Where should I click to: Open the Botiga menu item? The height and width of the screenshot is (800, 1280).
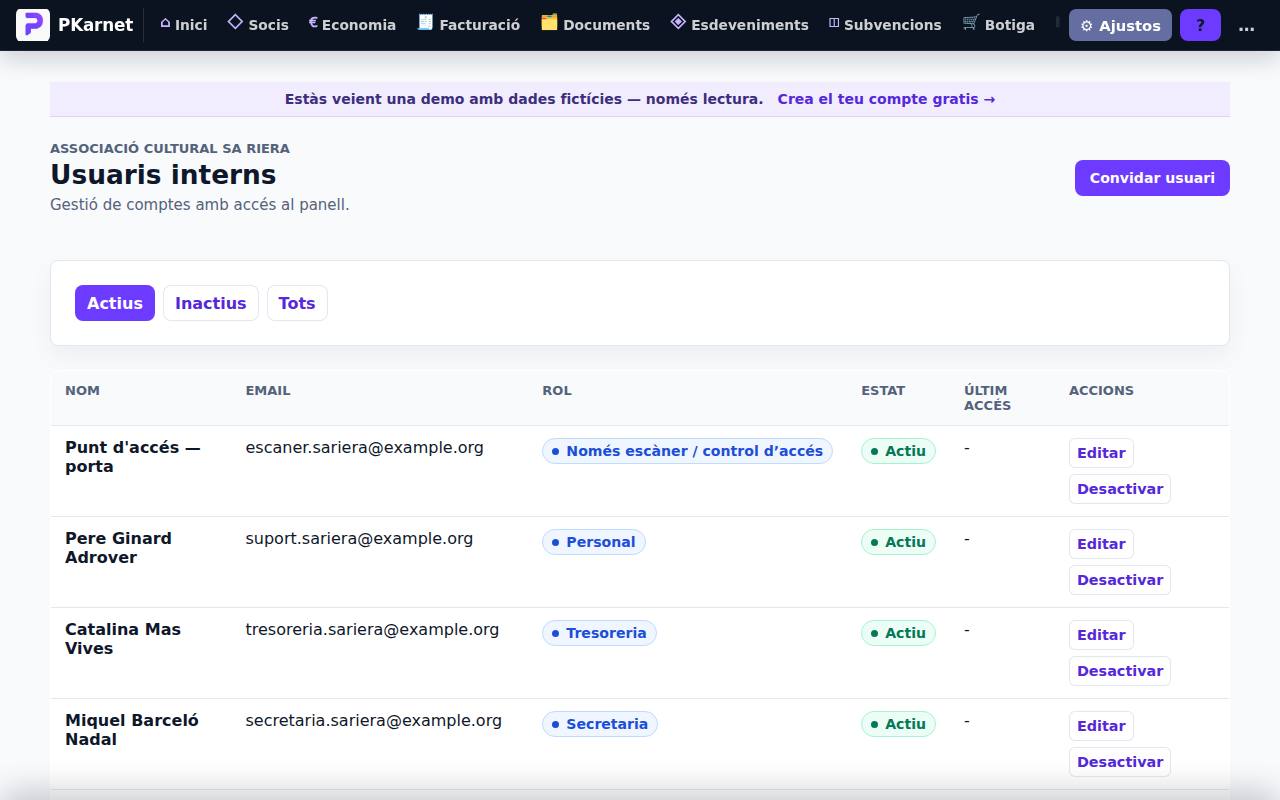(998, 25)
